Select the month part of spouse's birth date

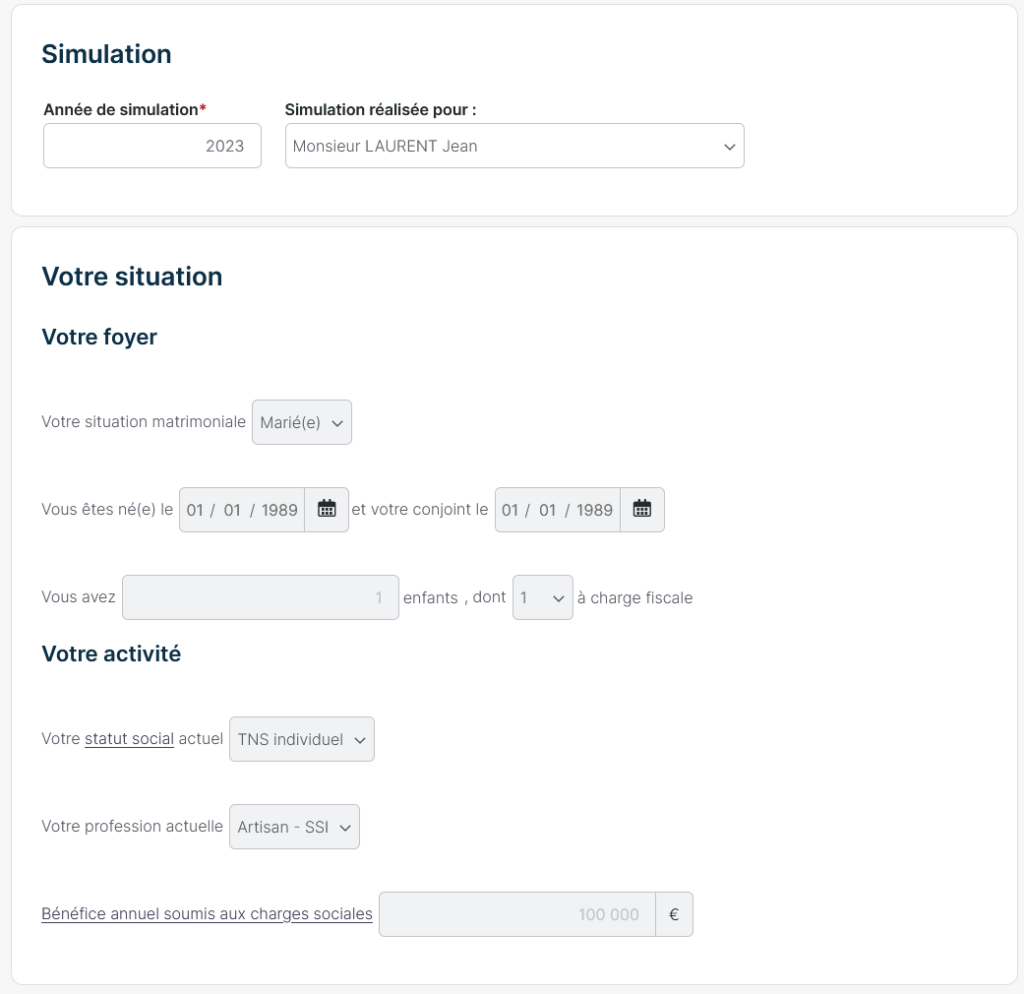547,510
